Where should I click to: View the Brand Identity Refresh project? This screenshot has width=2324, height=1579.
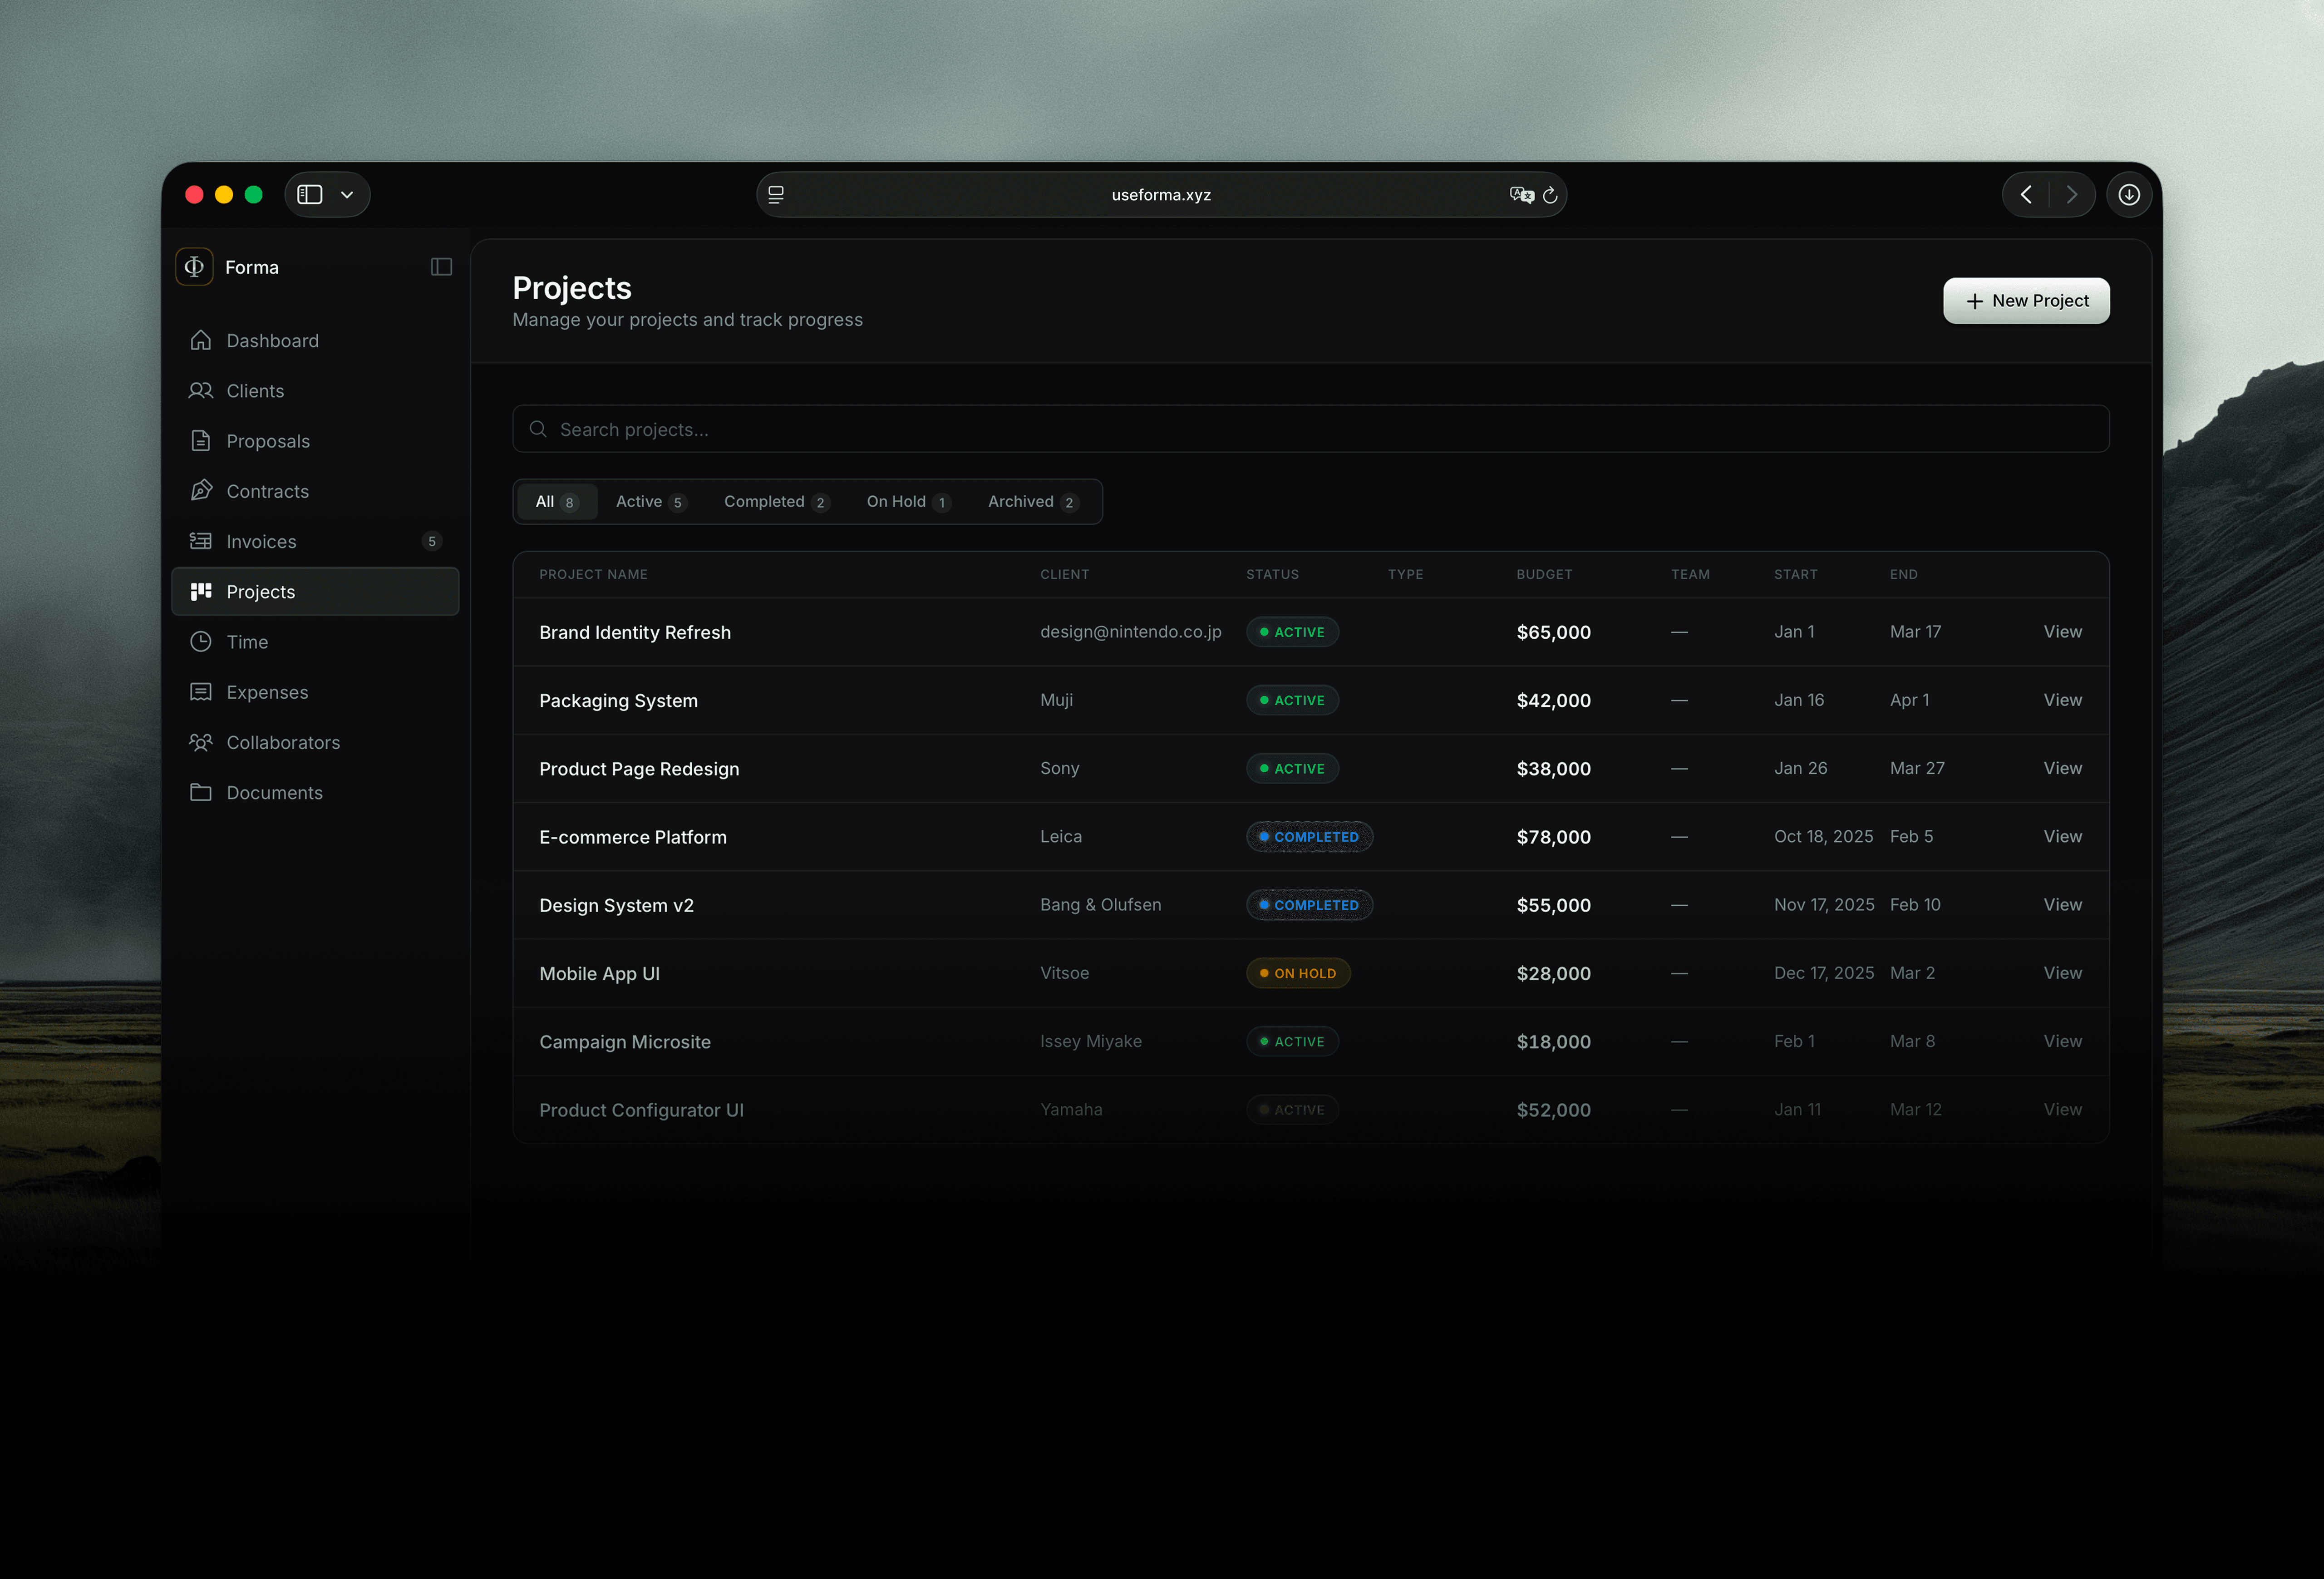click(2062, 632)
